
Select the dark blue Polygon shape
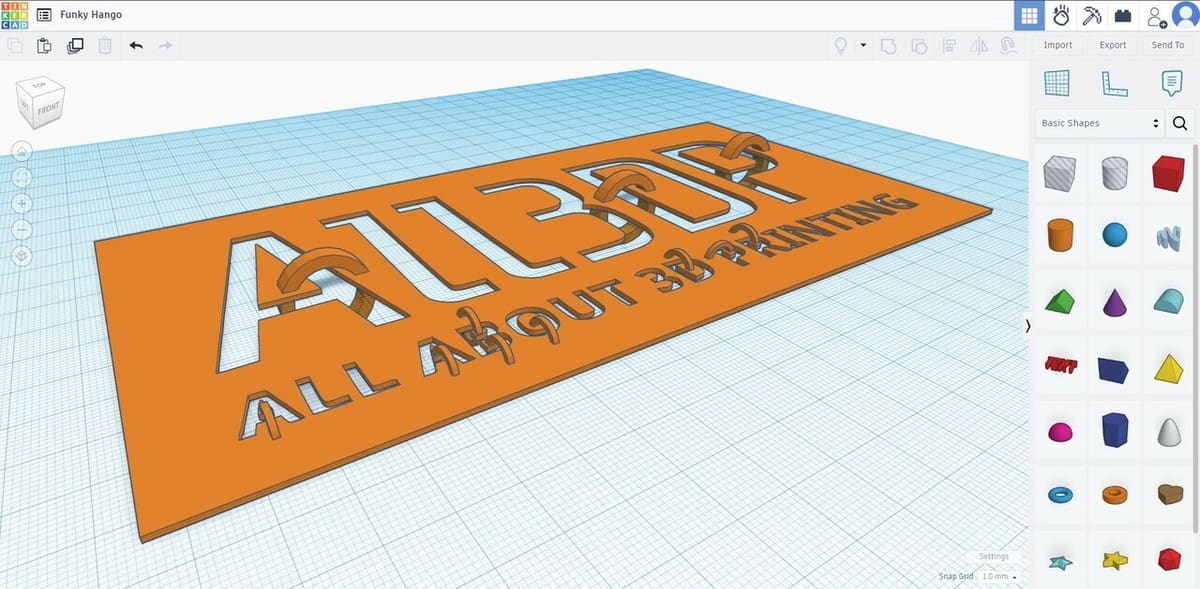click(1114, 430)
